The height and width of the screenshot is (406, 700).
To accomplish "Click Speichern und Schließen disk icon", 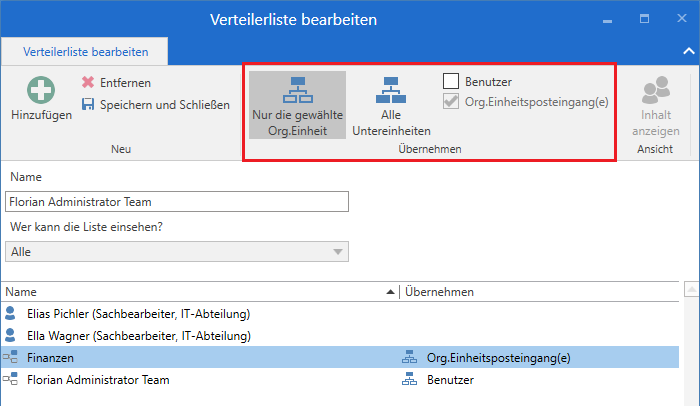I will pyautogui.click(x=88, y=104).
